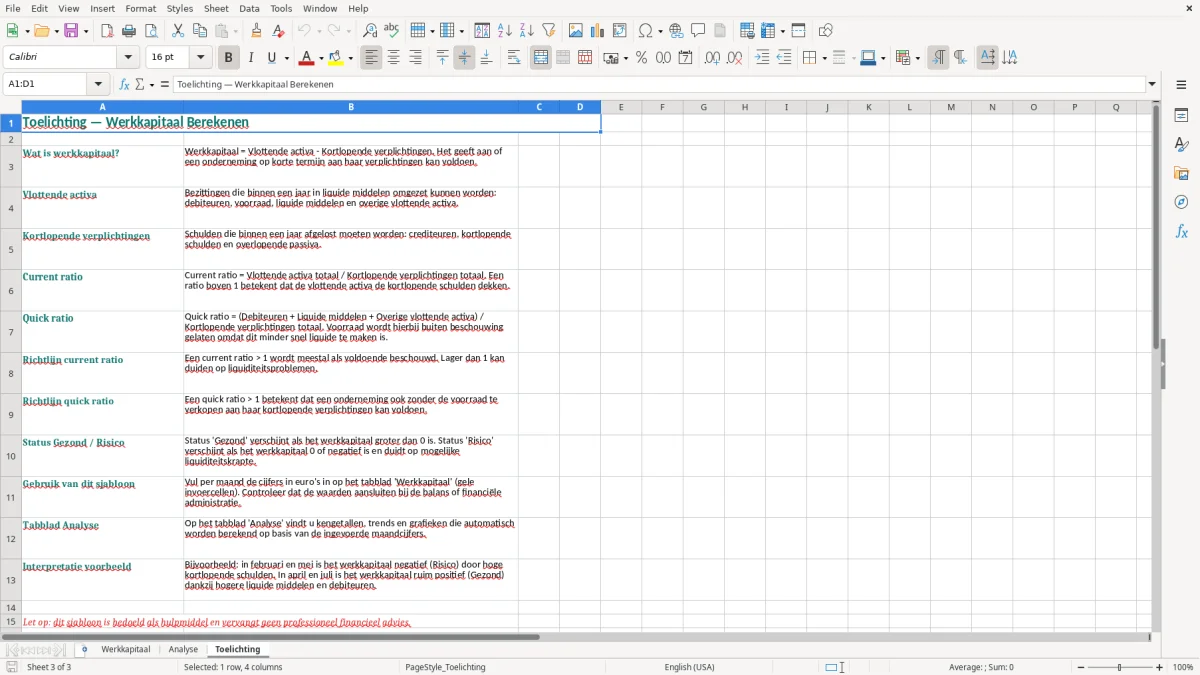This screenshot has height=675, width=1200.
Task: Toggle Italic formatting
Action: tap(250, 58)
